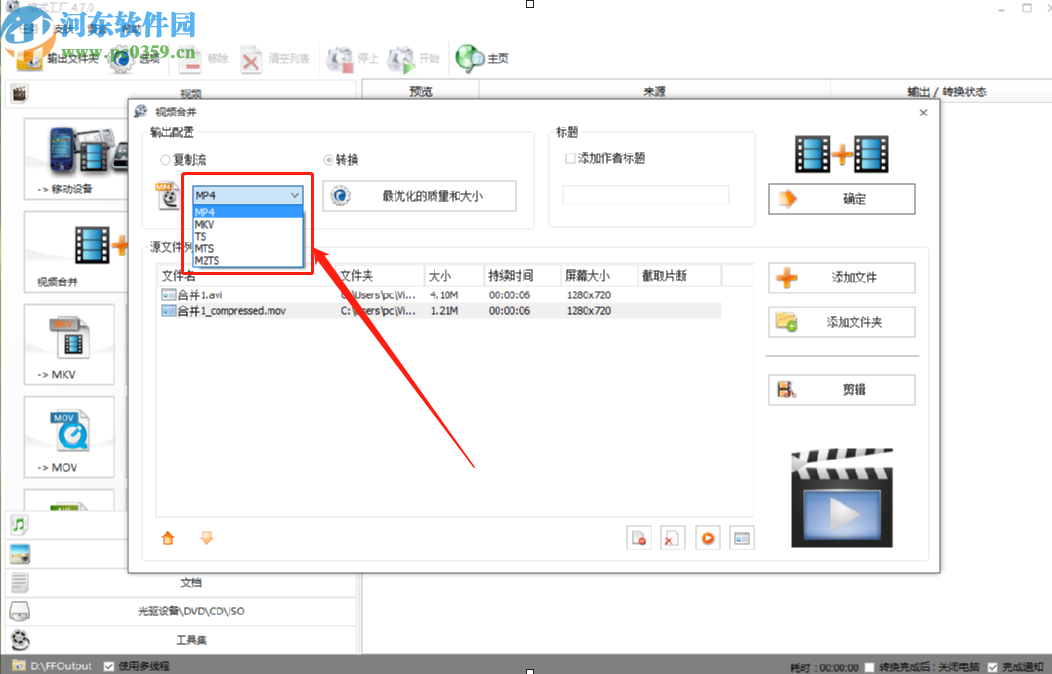Choose TS in the format list
Screen dimensions: 1052x674
(x=248, y=237)
